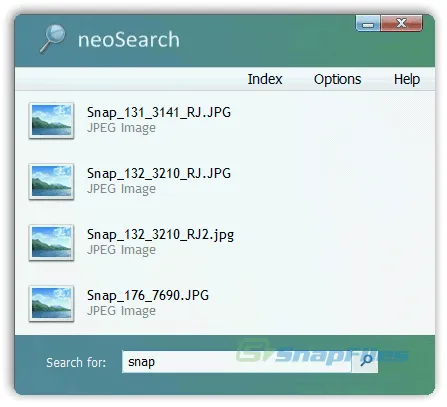Click file name Snap_132_3210_RJ.JPG
447x407 pixels.
pyautogui.click(x=159, y=174)
